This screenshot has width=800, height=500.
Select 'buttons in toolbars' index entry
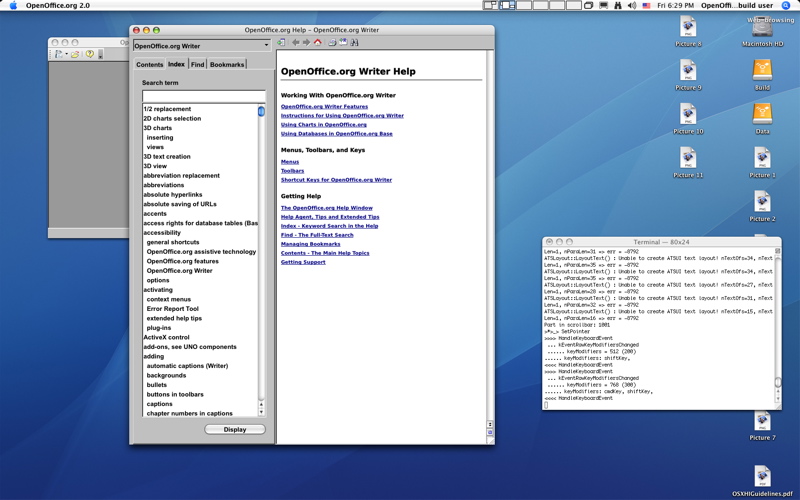tap(175, 394)
